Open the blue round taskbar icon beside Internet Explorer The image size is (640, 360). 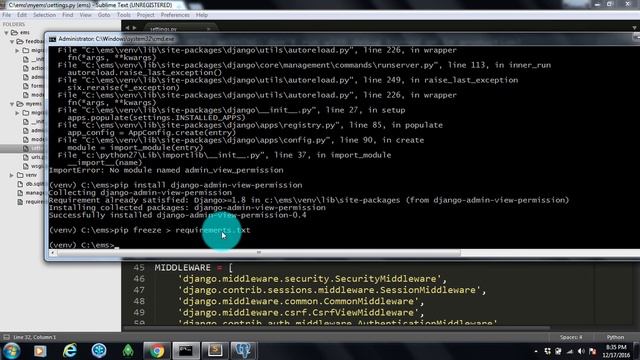(x=99, y=351)
